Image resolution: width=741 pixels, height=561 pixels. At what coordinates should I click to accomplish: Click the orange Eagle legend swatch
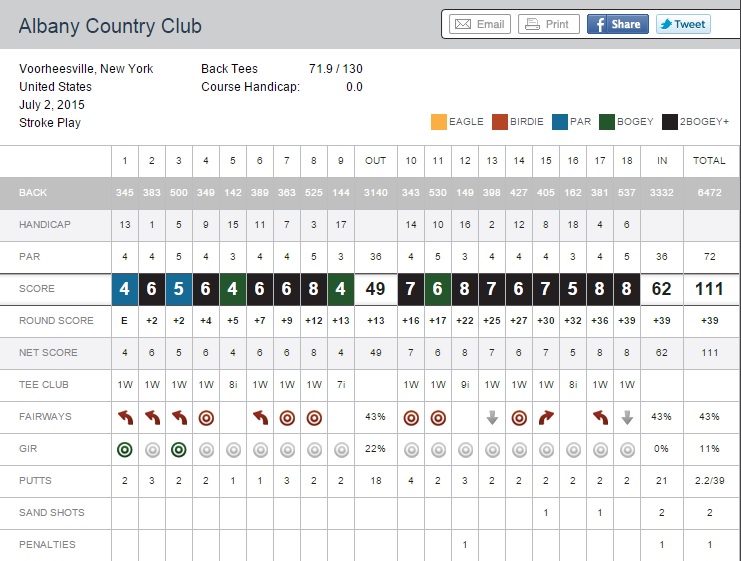(x=438, y=122)
